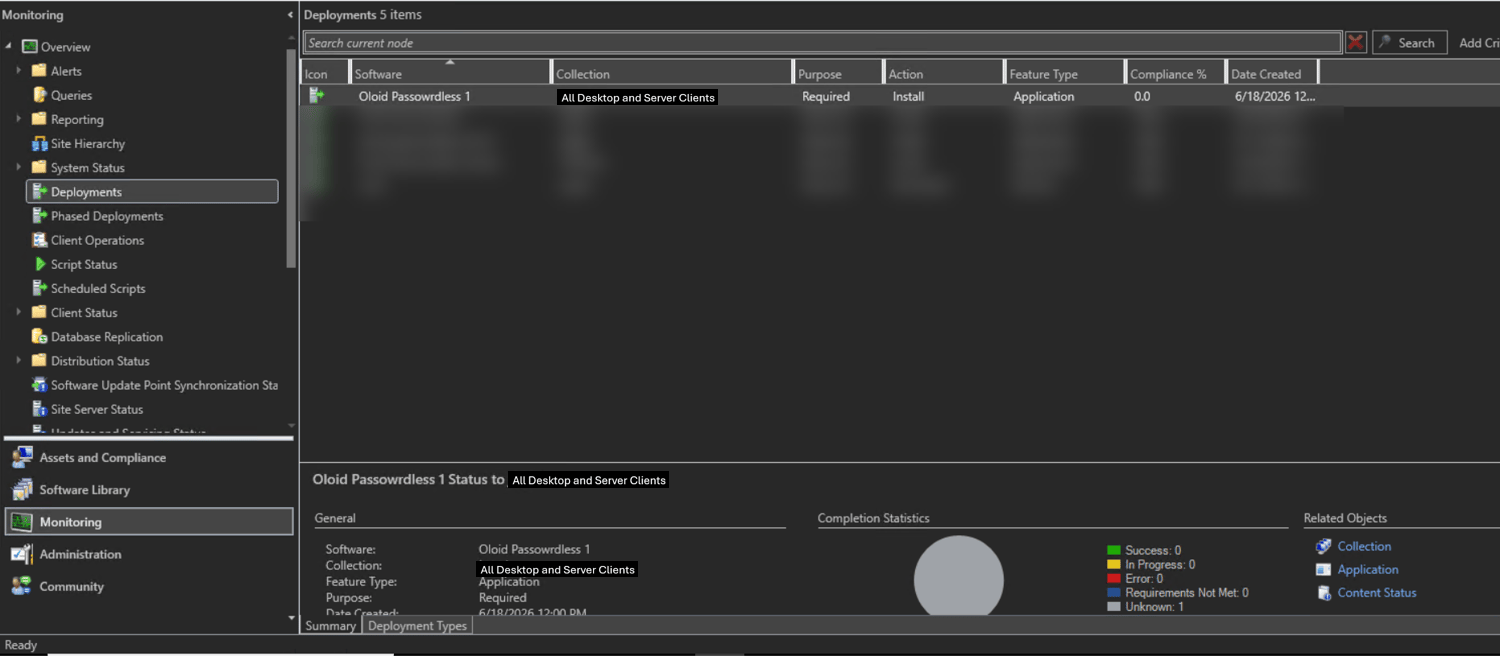Sort by the Compliance % column header

pos(1175,73)
